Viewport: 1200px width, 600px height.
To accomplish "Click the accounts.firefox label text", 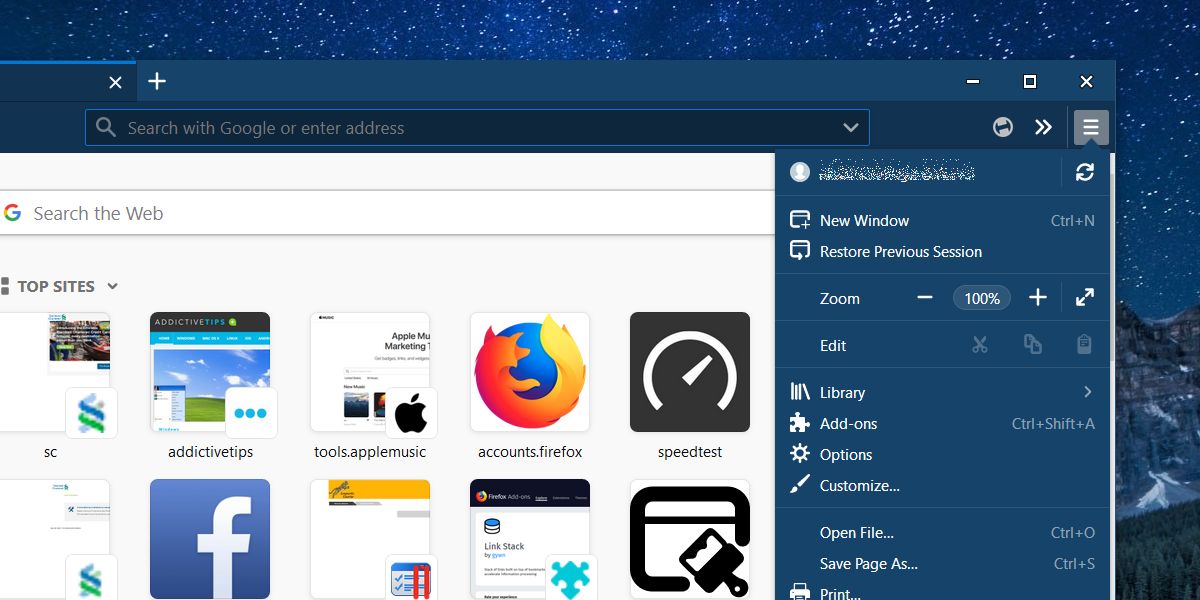I will 530,452.
